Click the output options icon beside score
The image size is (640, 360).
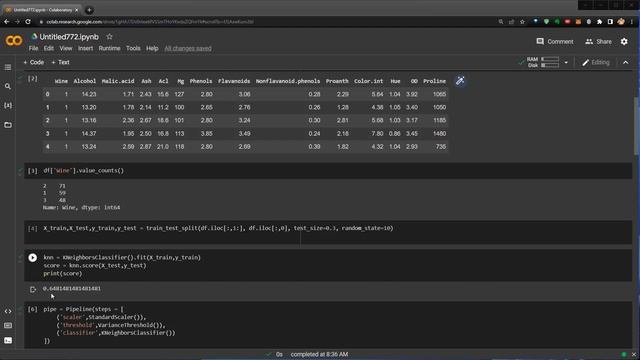point(33,289)
